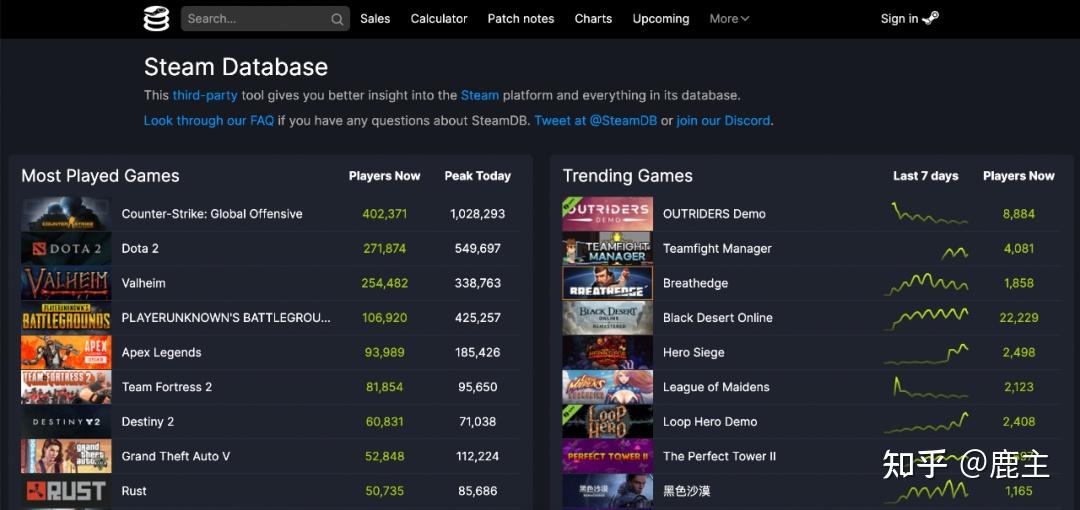Viewport: 1080px width, 510px height.
Task: Click the Valheim logo thumbnail
Action: click(x=66, y=283)
